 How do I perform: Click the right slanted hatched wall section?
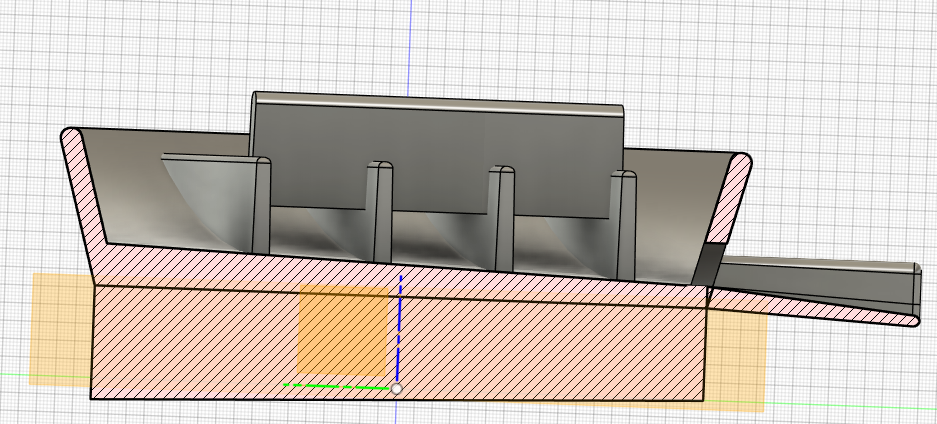(x=730, y=197)
